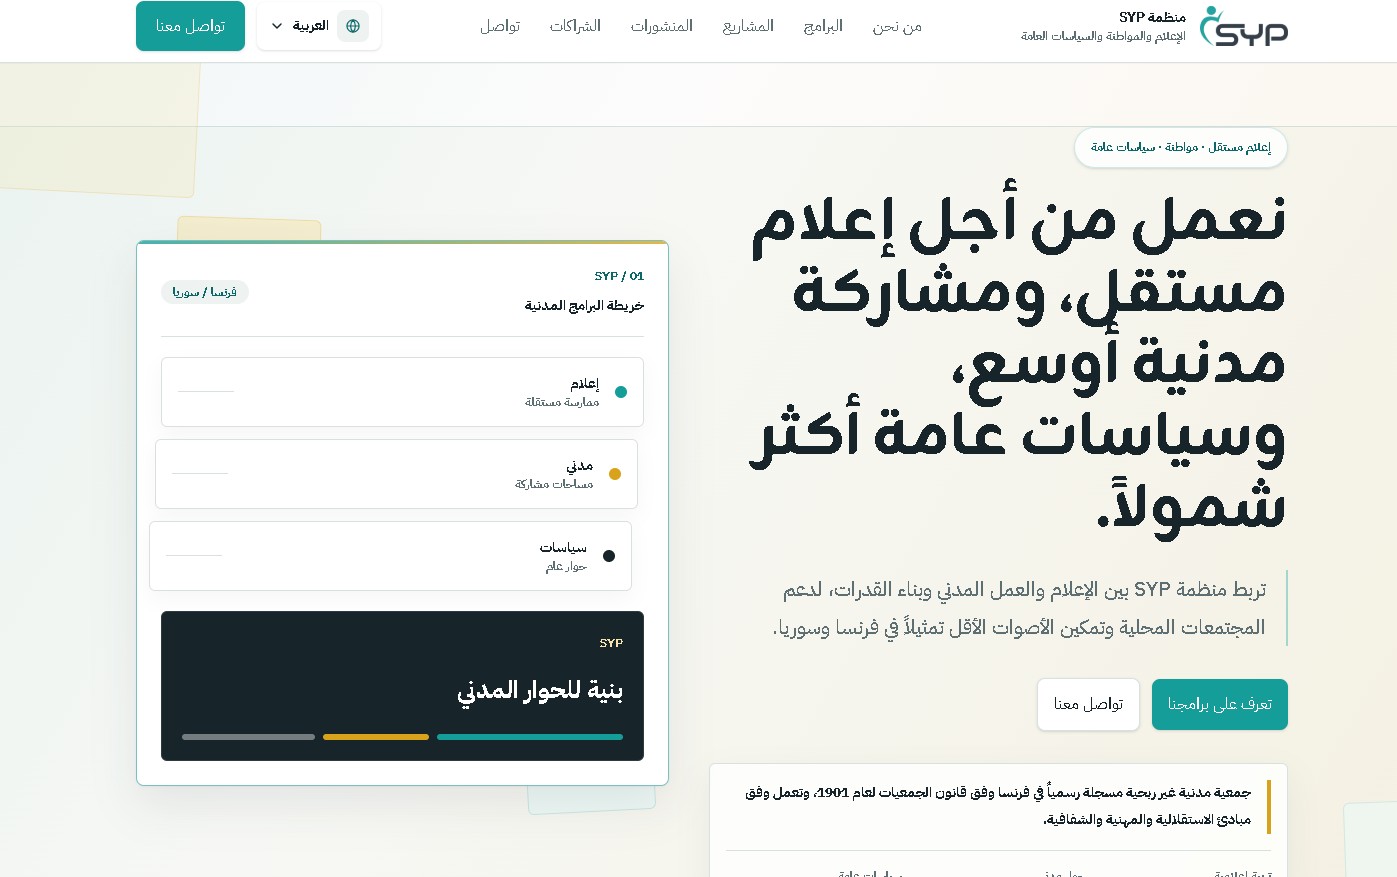This screenshot has height=877, width=1397.
Task: Click the dark dot beside سياسات
Action: point(609,556)
